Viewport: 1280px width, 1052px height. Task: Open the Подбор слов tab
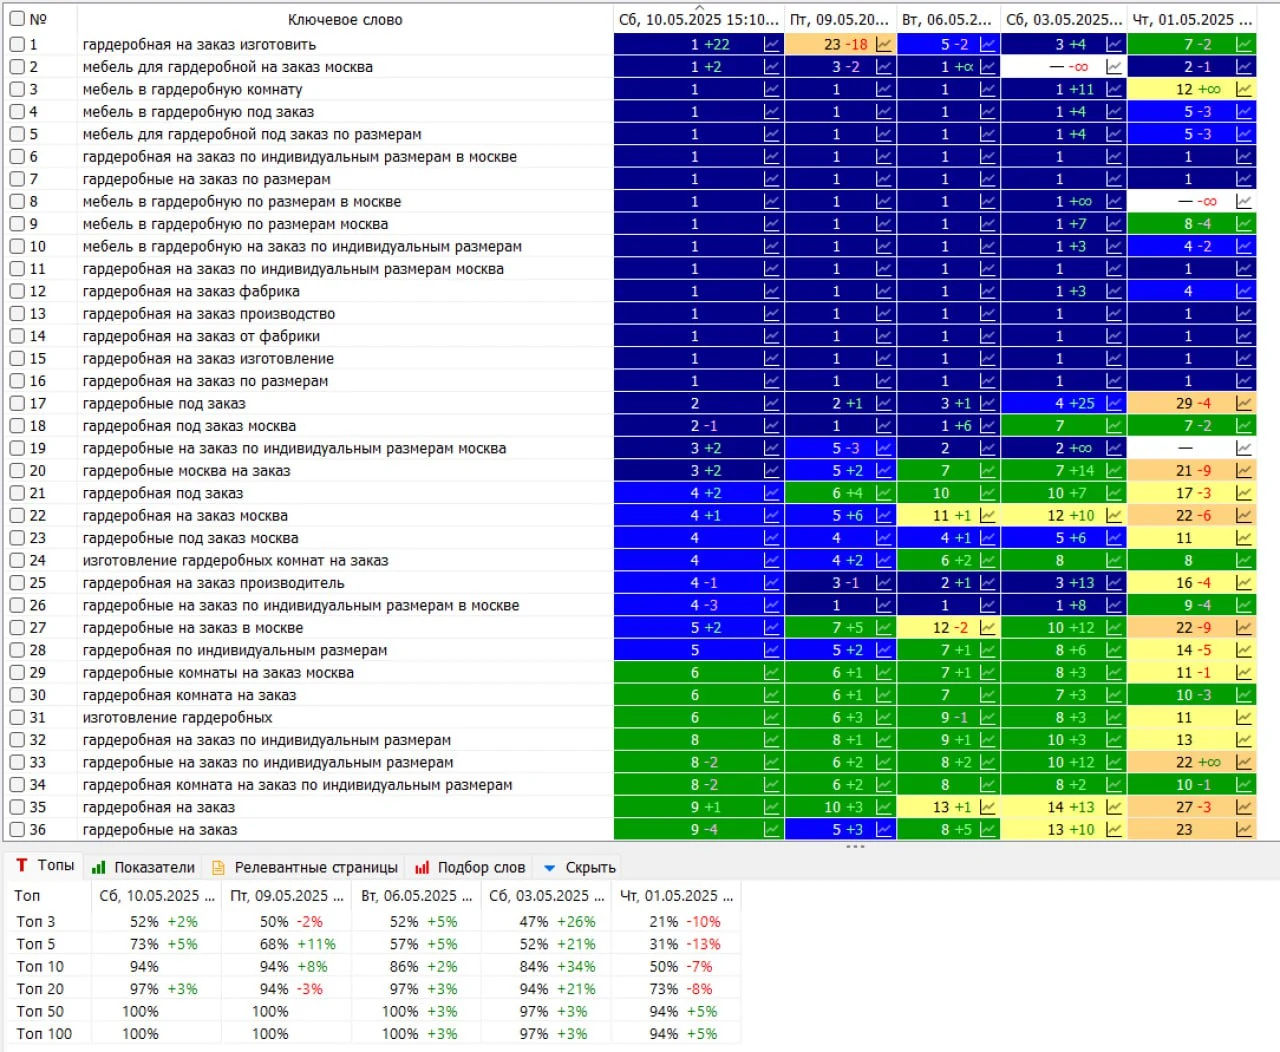[x=470, y=867]
